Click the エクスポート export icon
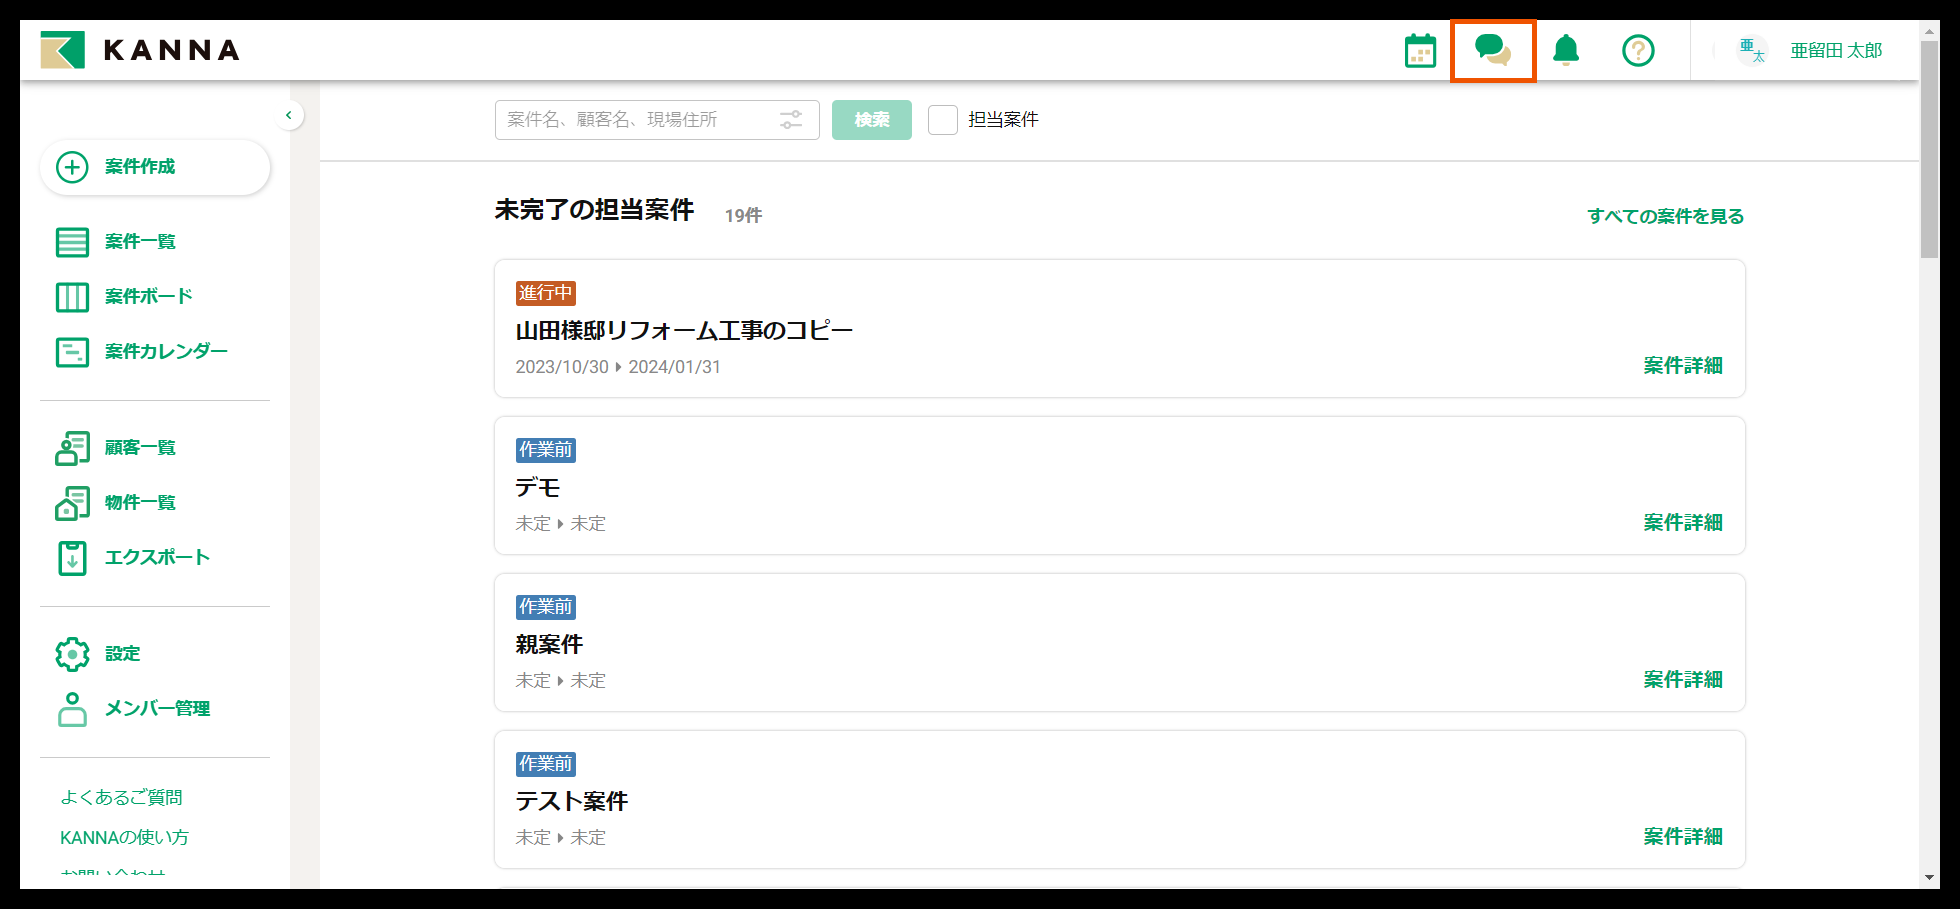This screenshot has width=1960, height=909. 71,558
